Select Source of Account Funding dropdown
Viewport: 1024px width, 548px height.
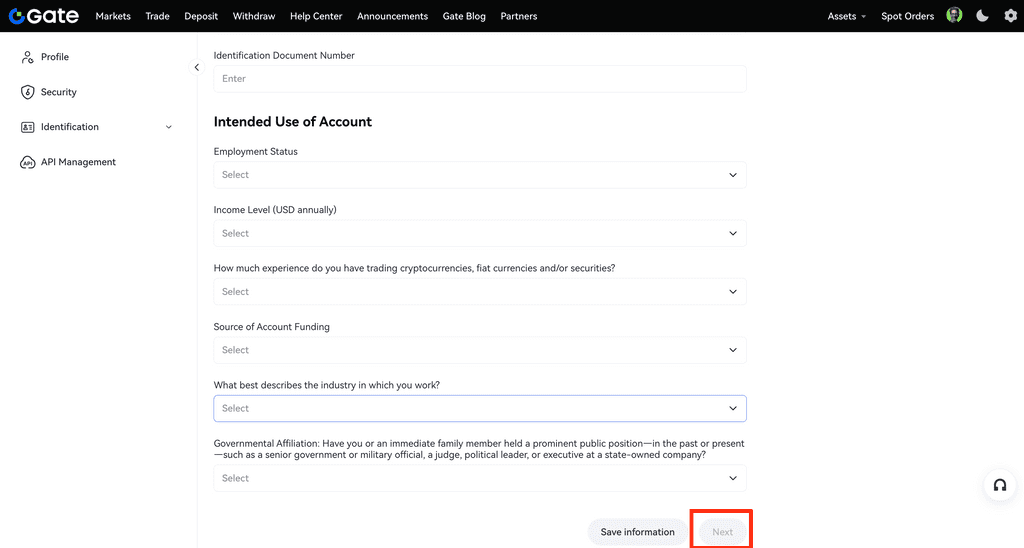479,350
